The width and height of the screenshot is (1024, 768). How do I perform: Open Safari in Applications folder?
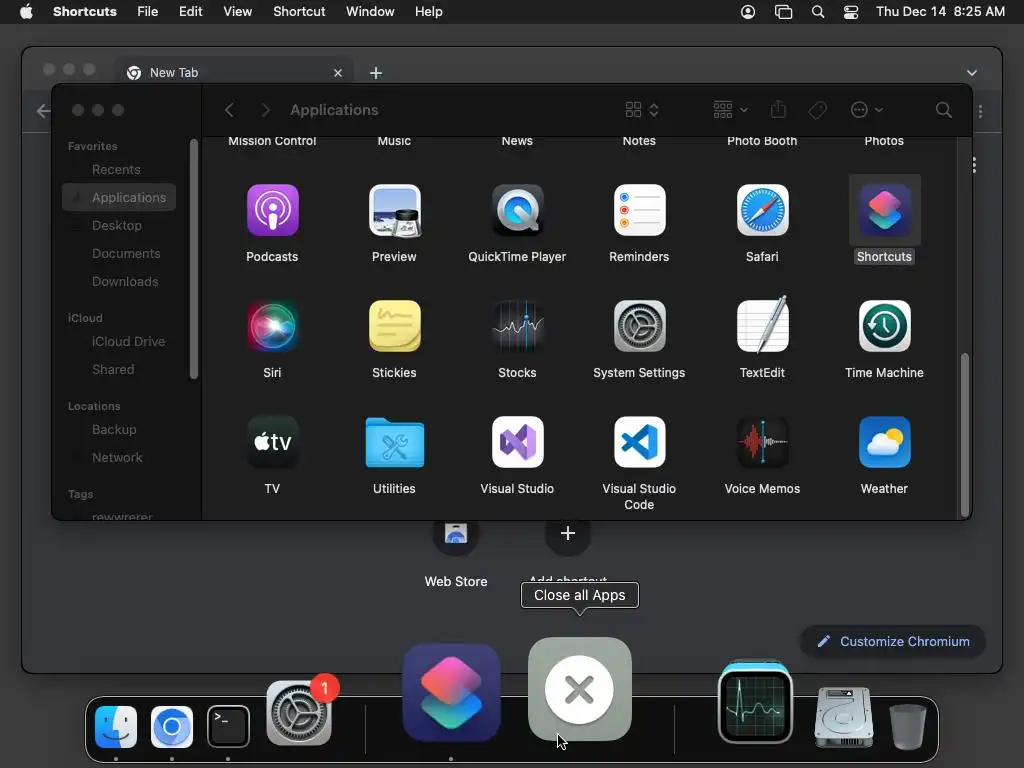click(762, 210)
